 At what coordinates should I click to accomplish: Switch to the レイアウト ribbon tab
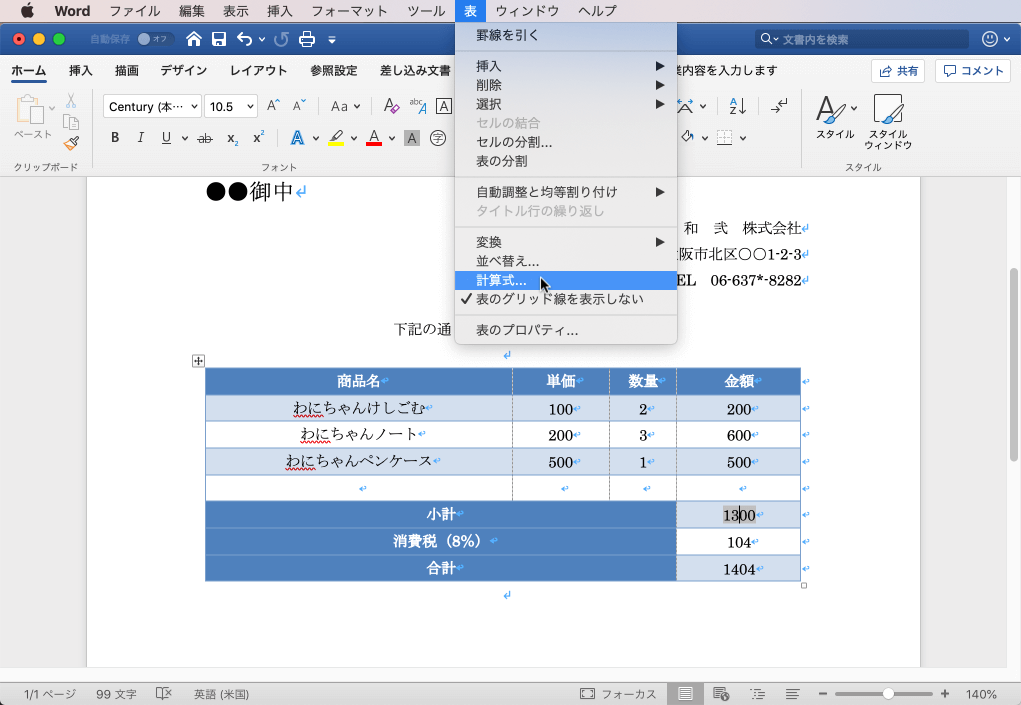click(x=259, y=70)
